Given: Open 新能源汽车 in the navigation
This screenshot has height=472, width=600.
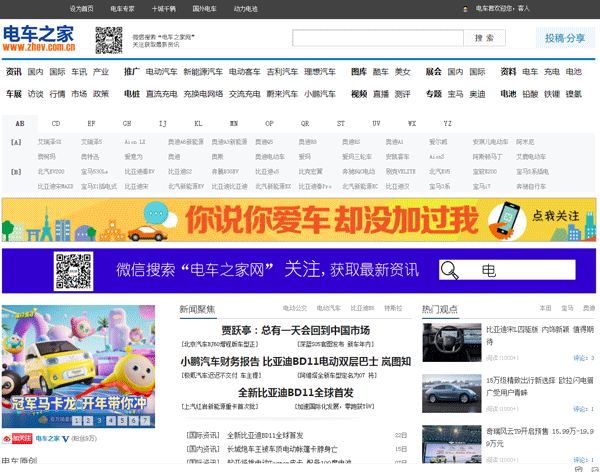Looking at the screenshot, I should [x=203, y=72].
